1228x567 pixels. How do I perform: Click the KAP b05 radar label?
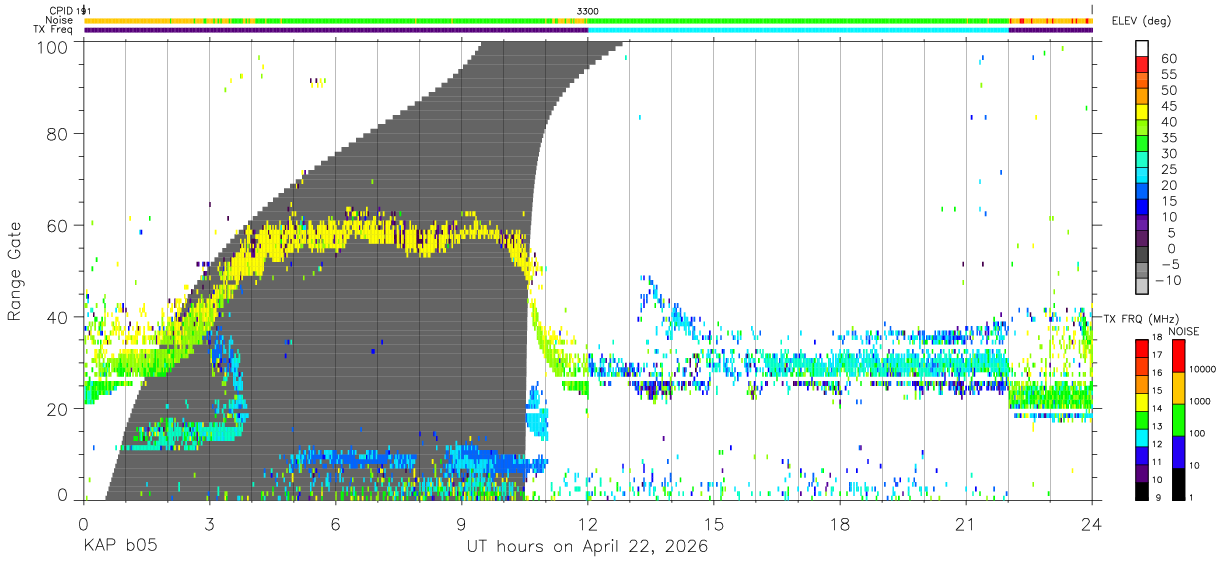click(x=120, y=547)
